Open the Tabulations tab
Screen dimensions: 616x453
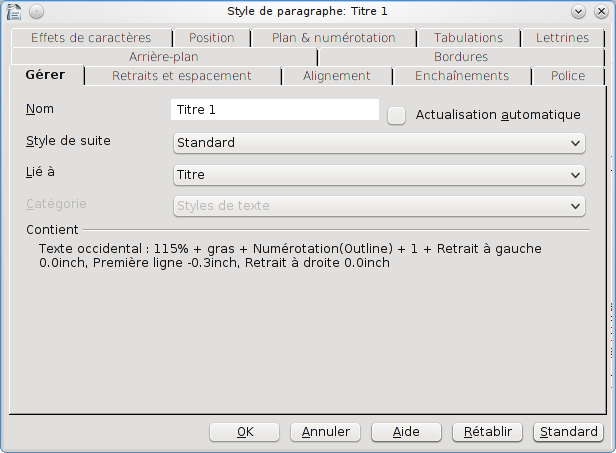468,38
